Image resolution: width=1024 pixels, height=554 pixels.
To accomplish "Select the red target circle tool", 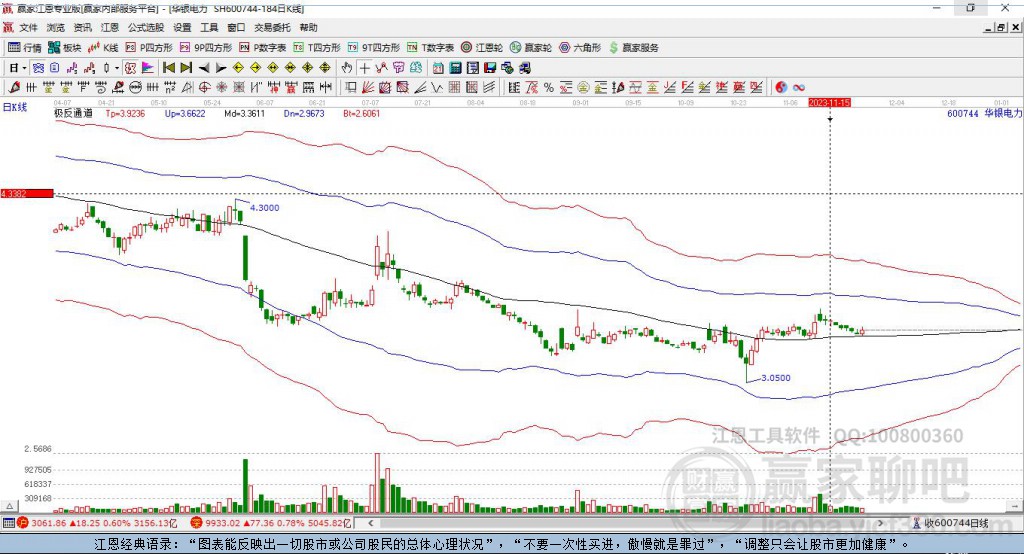I will click(204, 88).
